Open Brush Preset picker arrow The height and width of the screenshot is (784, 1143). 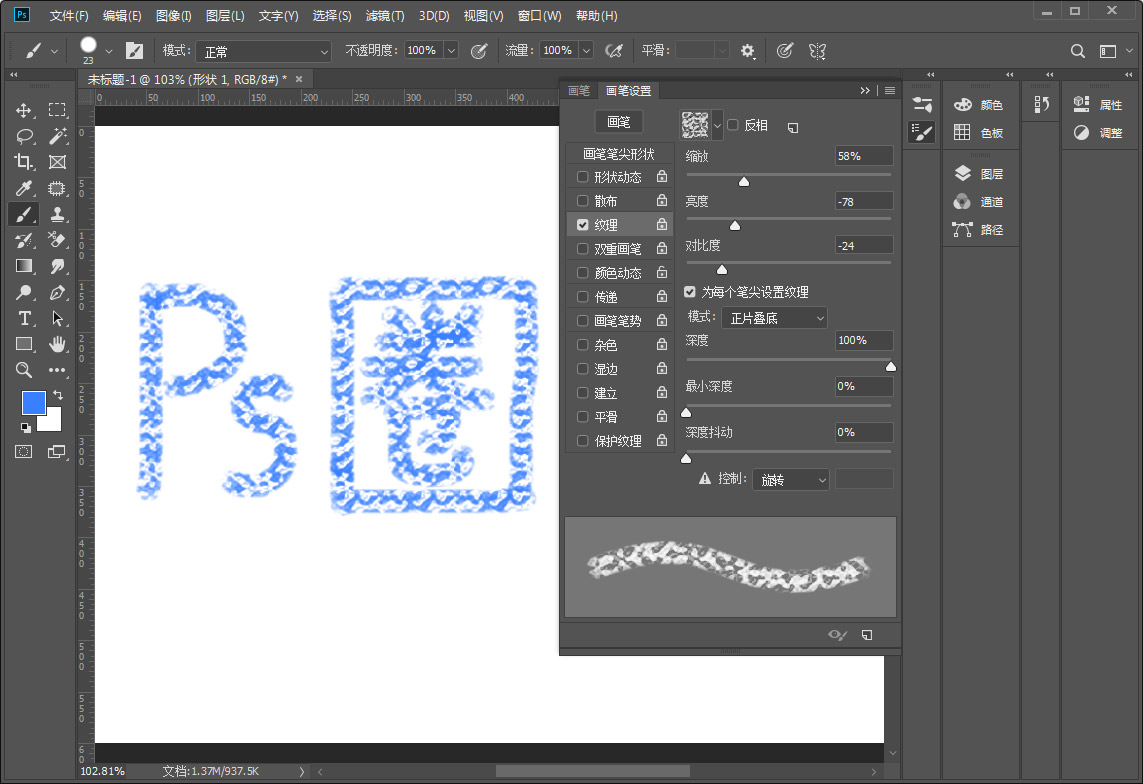(x=109, y=51)
